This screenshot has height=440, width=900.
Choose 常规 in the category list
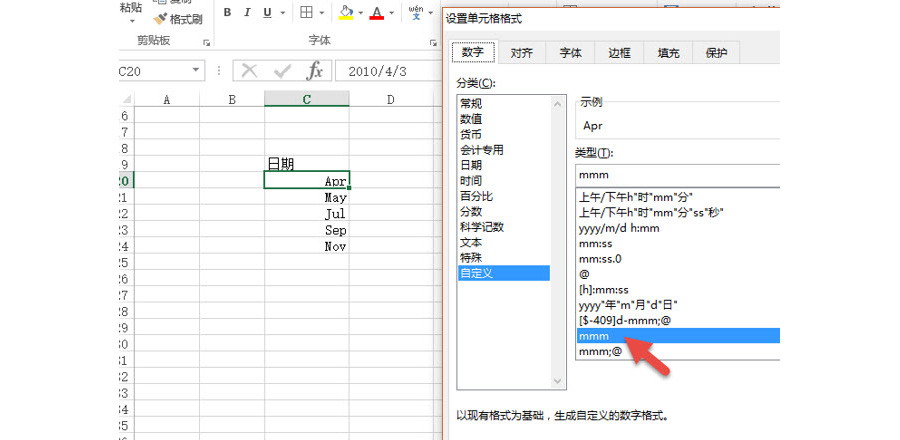(504, 104)
